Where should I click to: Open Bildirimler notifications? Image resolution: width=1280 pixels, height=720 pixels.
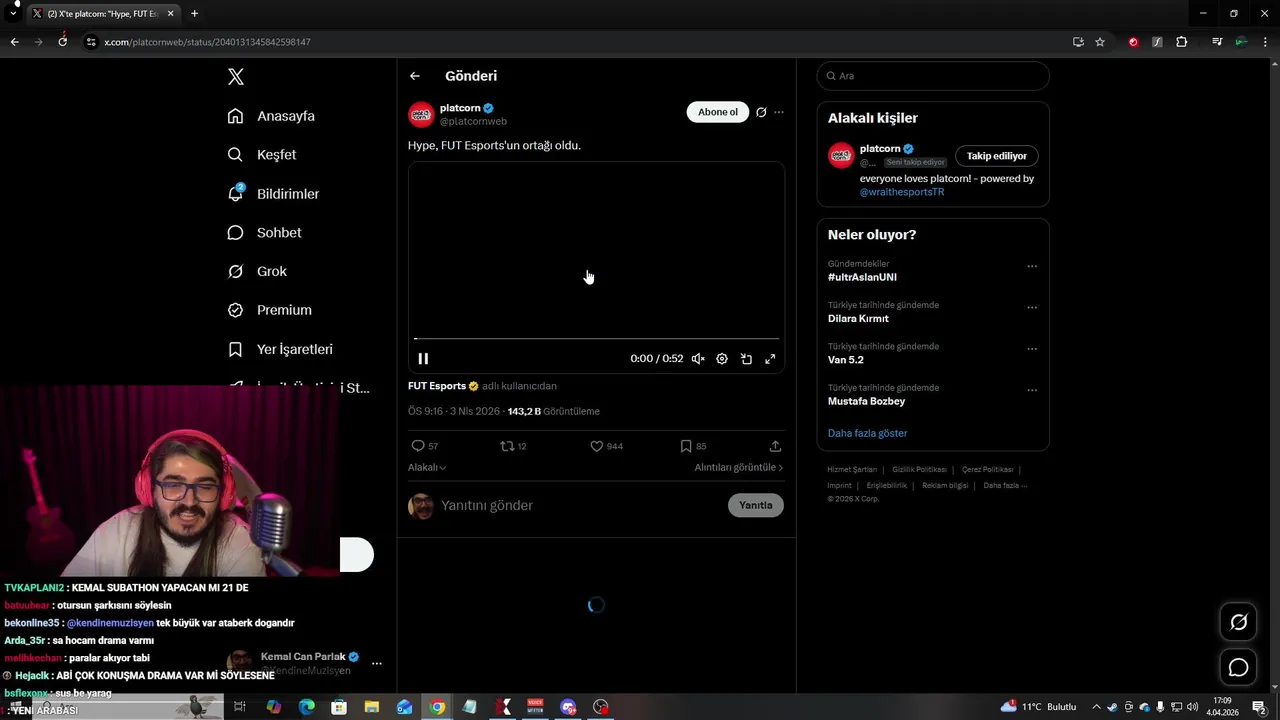pos(273,194)
